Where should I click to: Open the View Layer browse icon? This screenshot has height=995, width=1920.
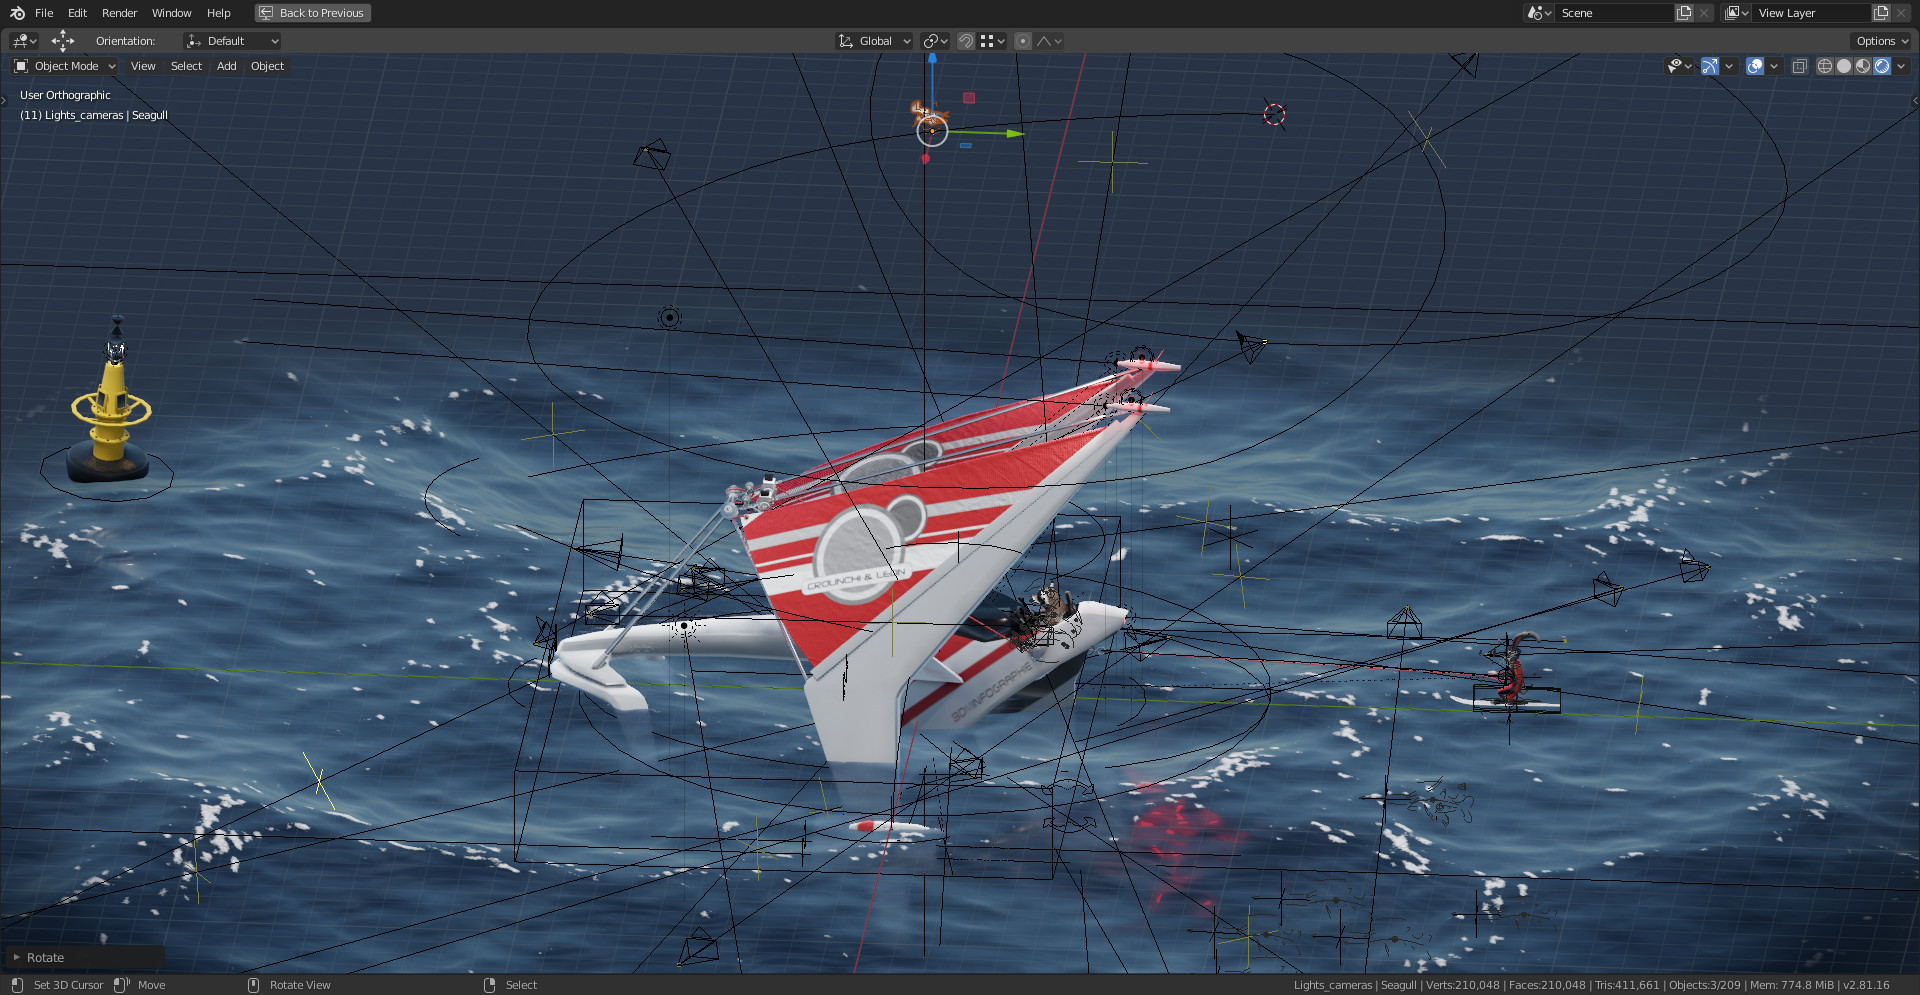(x=1736, y=13)
